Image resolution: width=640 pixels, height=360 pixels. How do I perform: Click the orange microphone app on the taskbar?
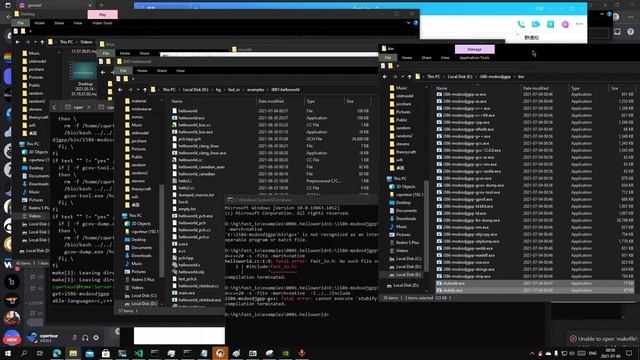pyautogui.click(x=302, y=353)
